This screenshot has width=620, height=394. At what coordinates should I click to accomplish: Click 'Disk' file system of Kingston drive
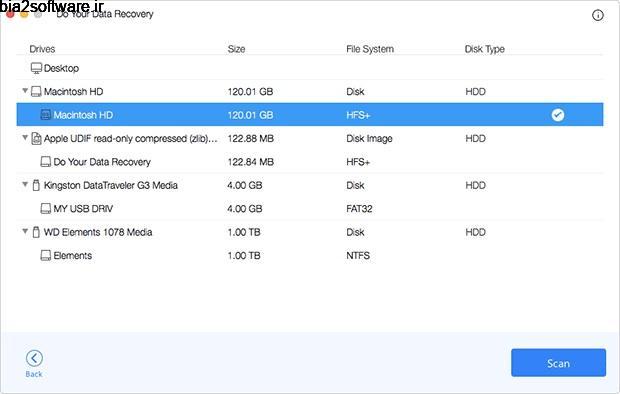[355, 185]
